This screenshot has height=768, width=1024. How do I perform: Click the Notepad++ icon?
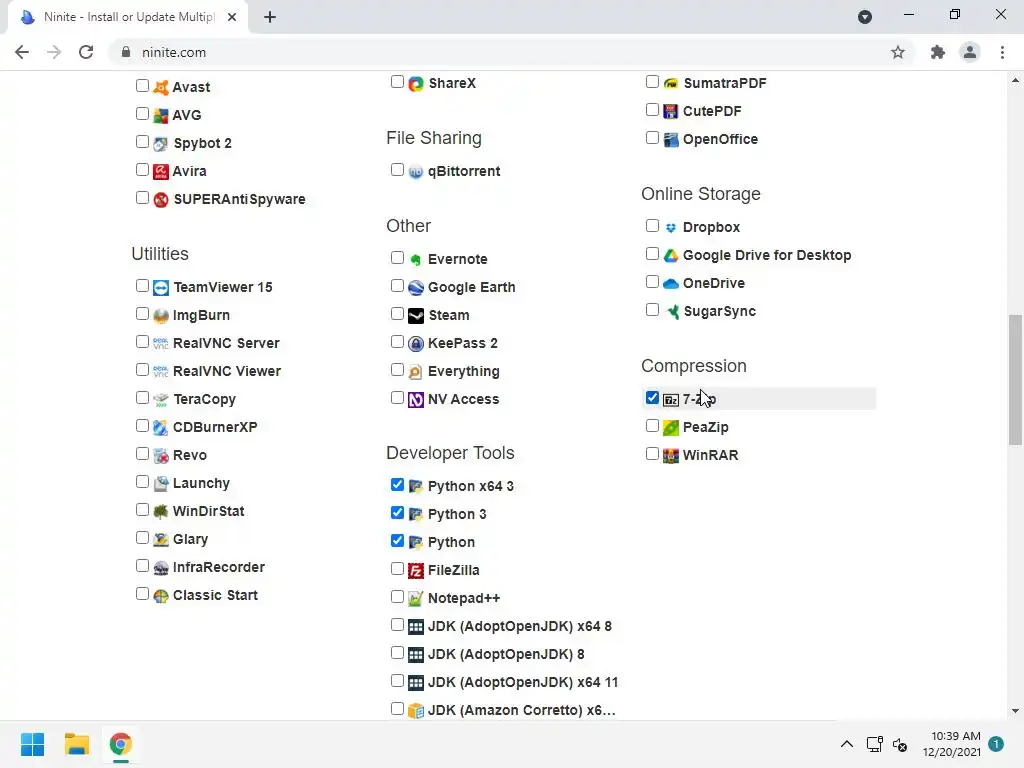point(416,598)
